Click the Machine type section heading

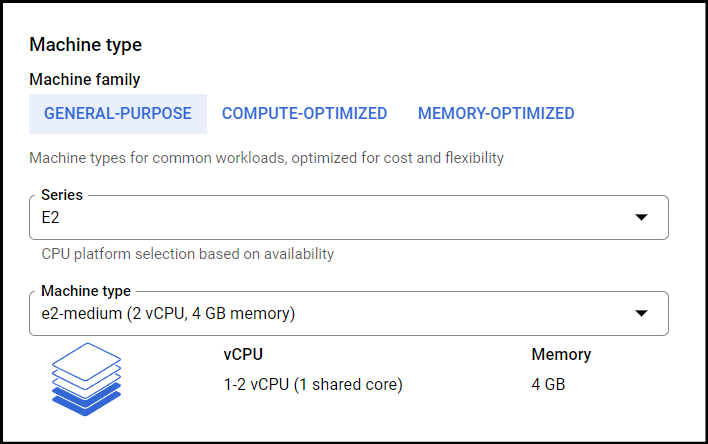(x=86, y=45)
